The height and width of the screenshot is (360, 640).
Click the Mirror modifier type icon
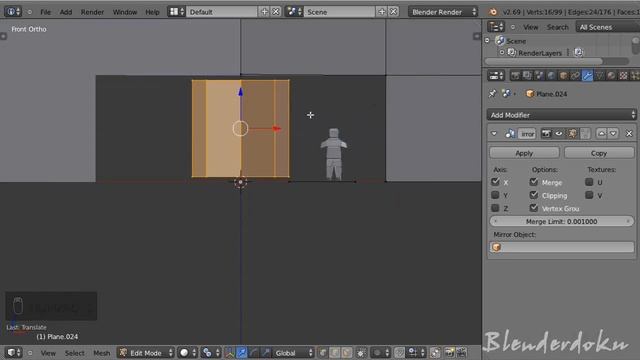click(x=510, y=133)
